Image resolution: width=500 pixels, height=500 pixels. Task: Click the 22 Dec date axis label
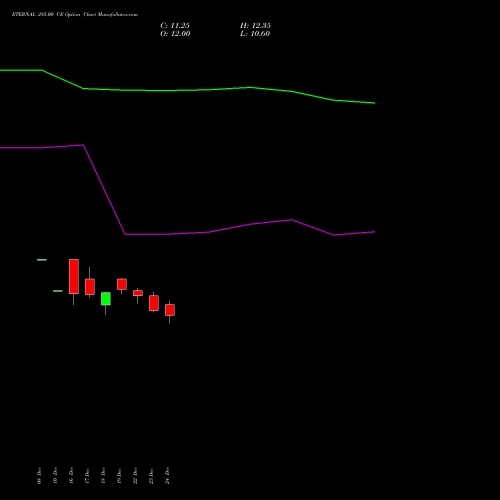(135, 476)
